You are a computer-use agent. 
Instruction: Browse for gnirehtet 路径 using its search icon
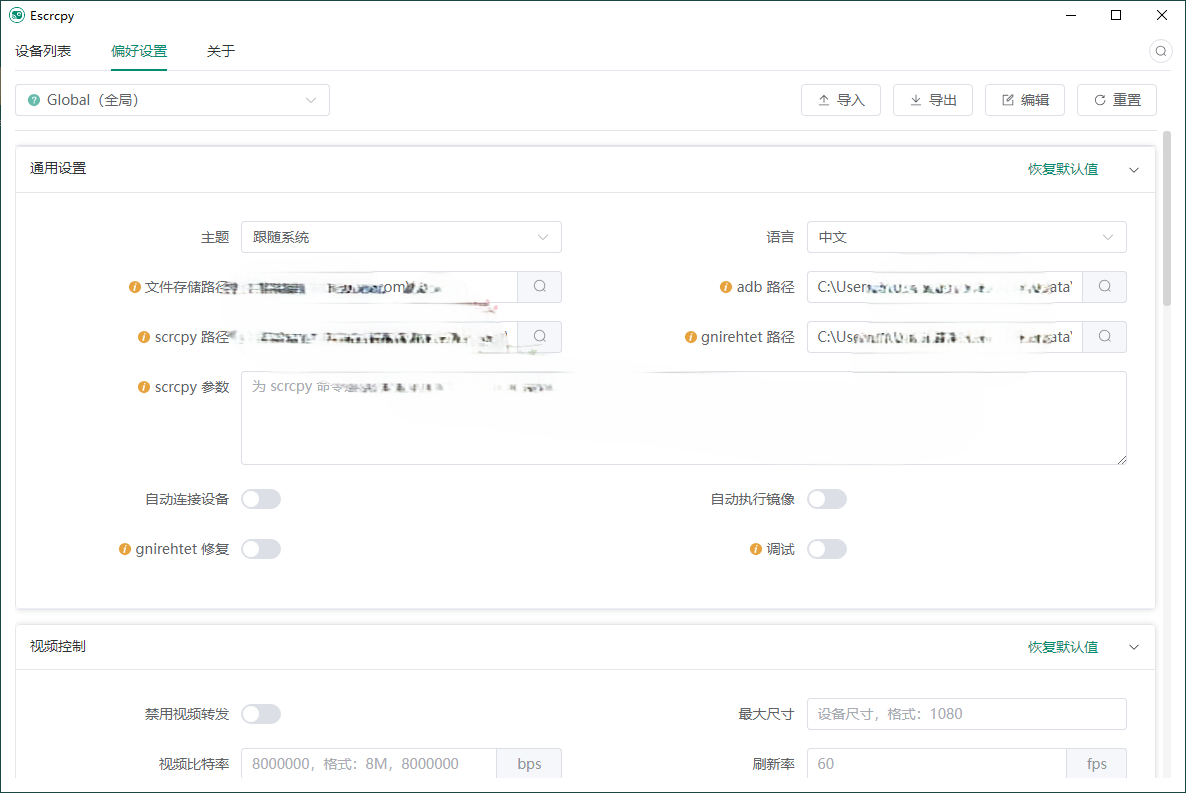pyautogui.click(x=1104, y=337)
